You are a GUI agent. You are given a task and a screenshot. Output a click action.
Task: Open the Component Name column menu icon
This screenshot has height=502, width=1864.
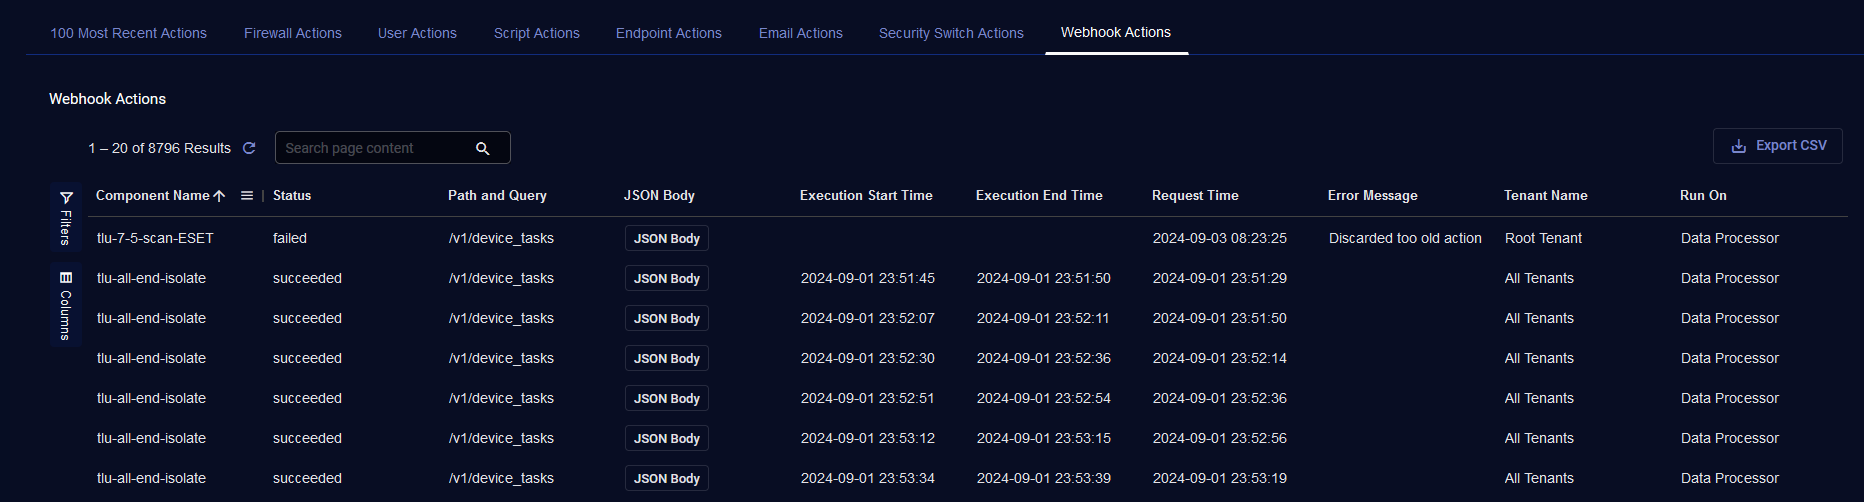click(x=247, y=196)
